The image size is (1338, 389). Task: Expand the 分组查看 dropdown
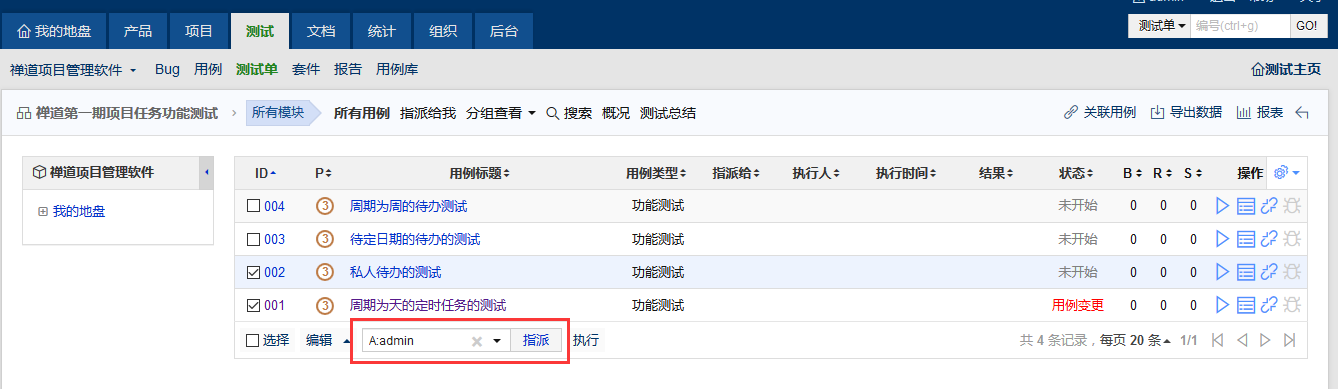501,113
